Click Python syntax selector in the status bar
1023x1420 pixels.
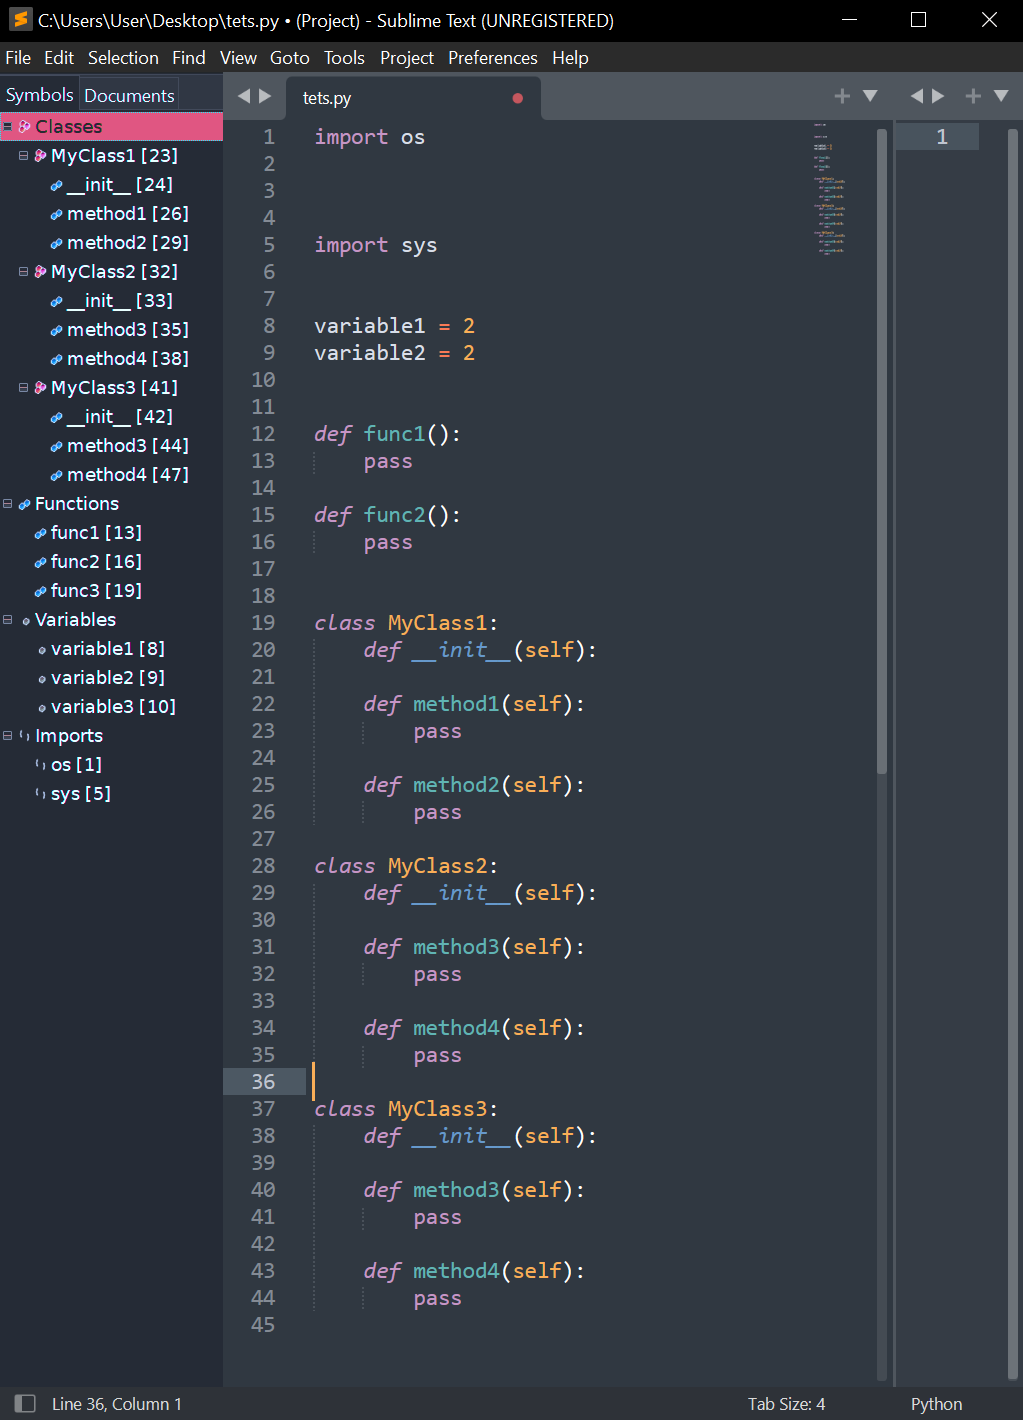(935, 1403)
